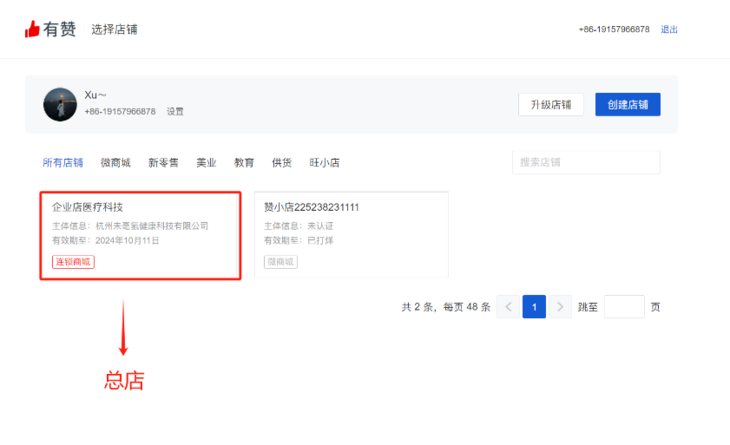Open the 设置 settings link
This screenshot has width=730, height=445.
click(175, 112)
